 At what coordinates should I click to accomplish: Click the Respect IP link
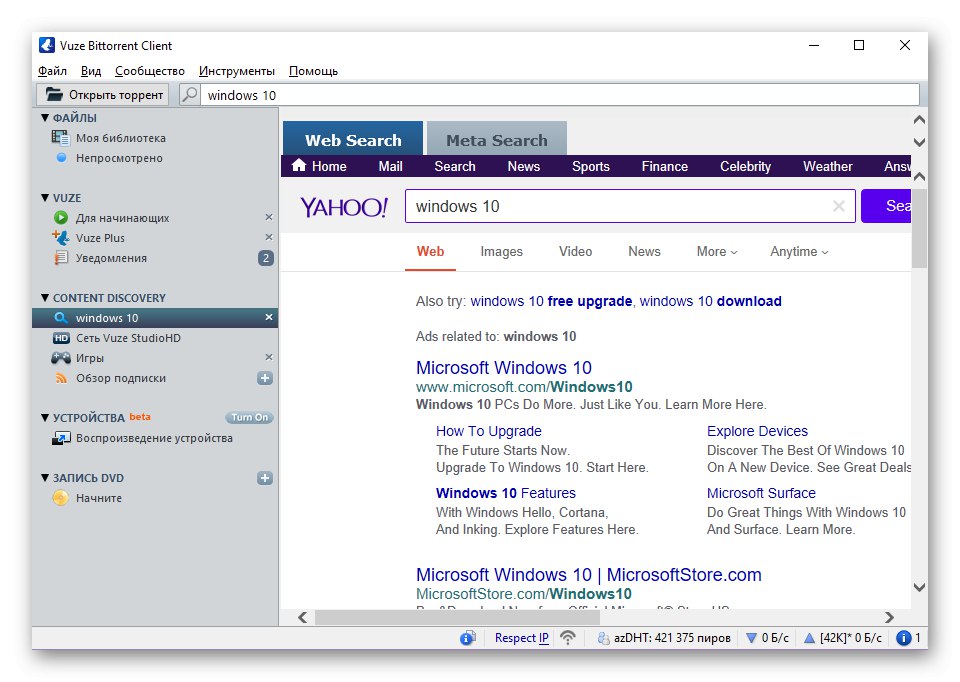pos(522,638)
